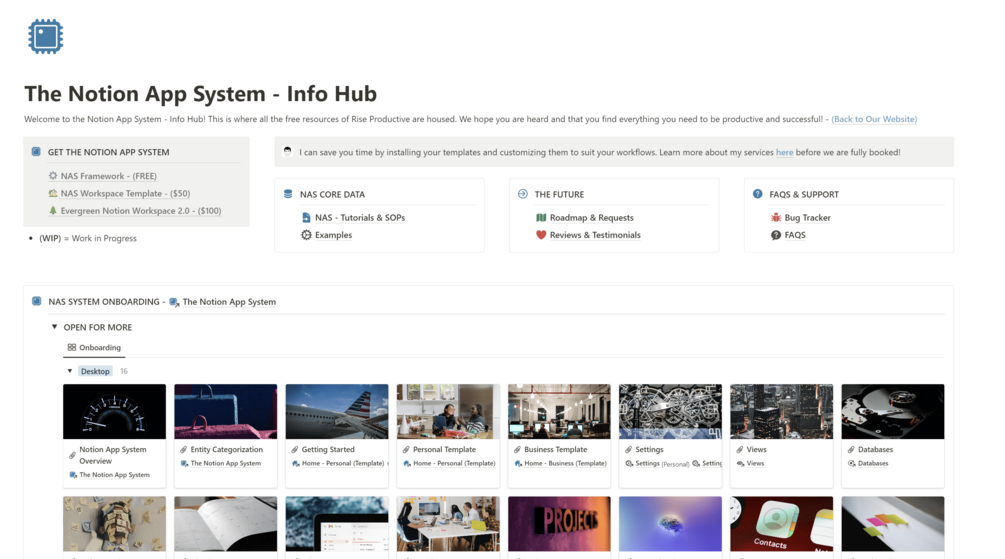
Task: Open the Views city skyline thumbnail
Action: (x=781, y=412)
